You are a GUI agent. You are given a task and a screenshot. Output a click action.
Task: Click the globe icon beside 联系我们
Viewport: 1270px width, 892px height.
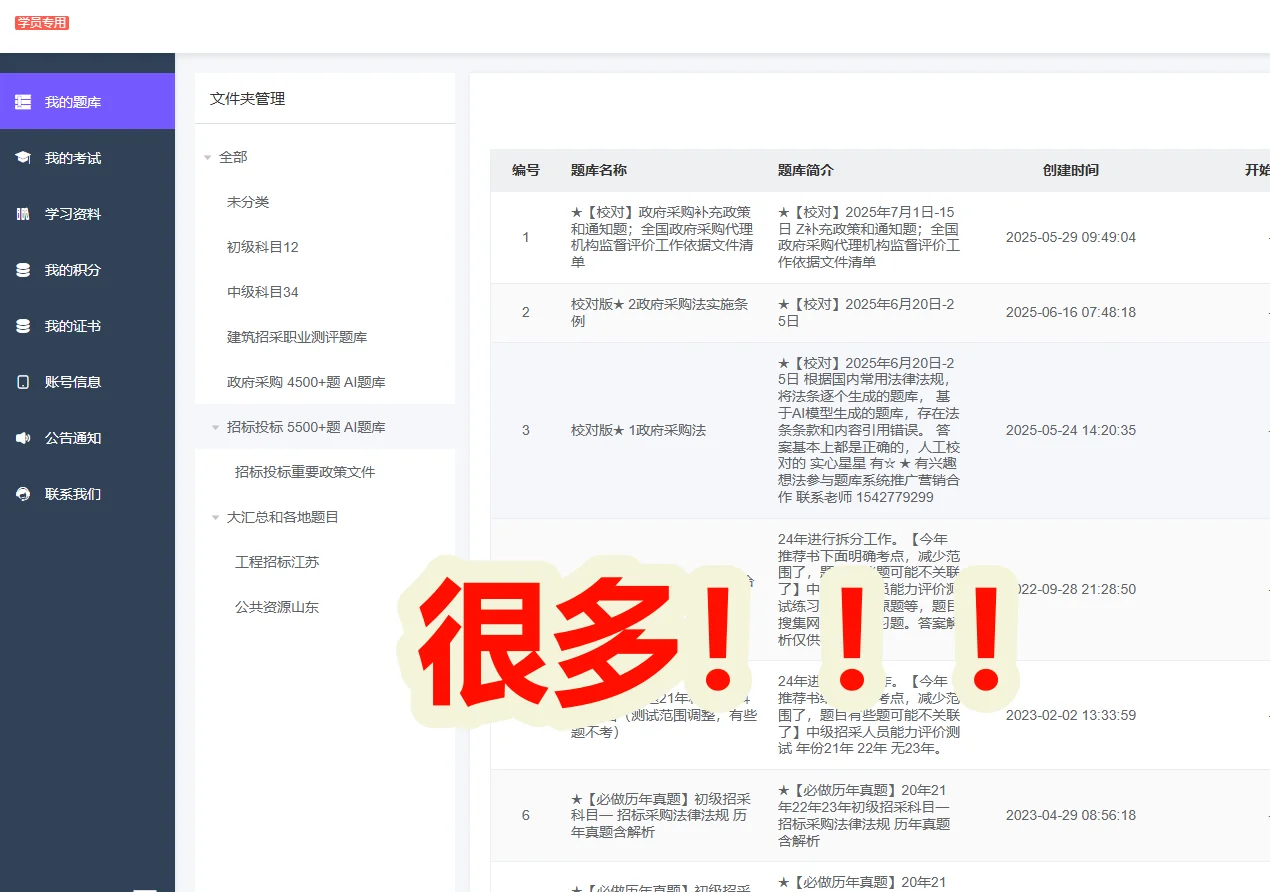pos(21,493)
